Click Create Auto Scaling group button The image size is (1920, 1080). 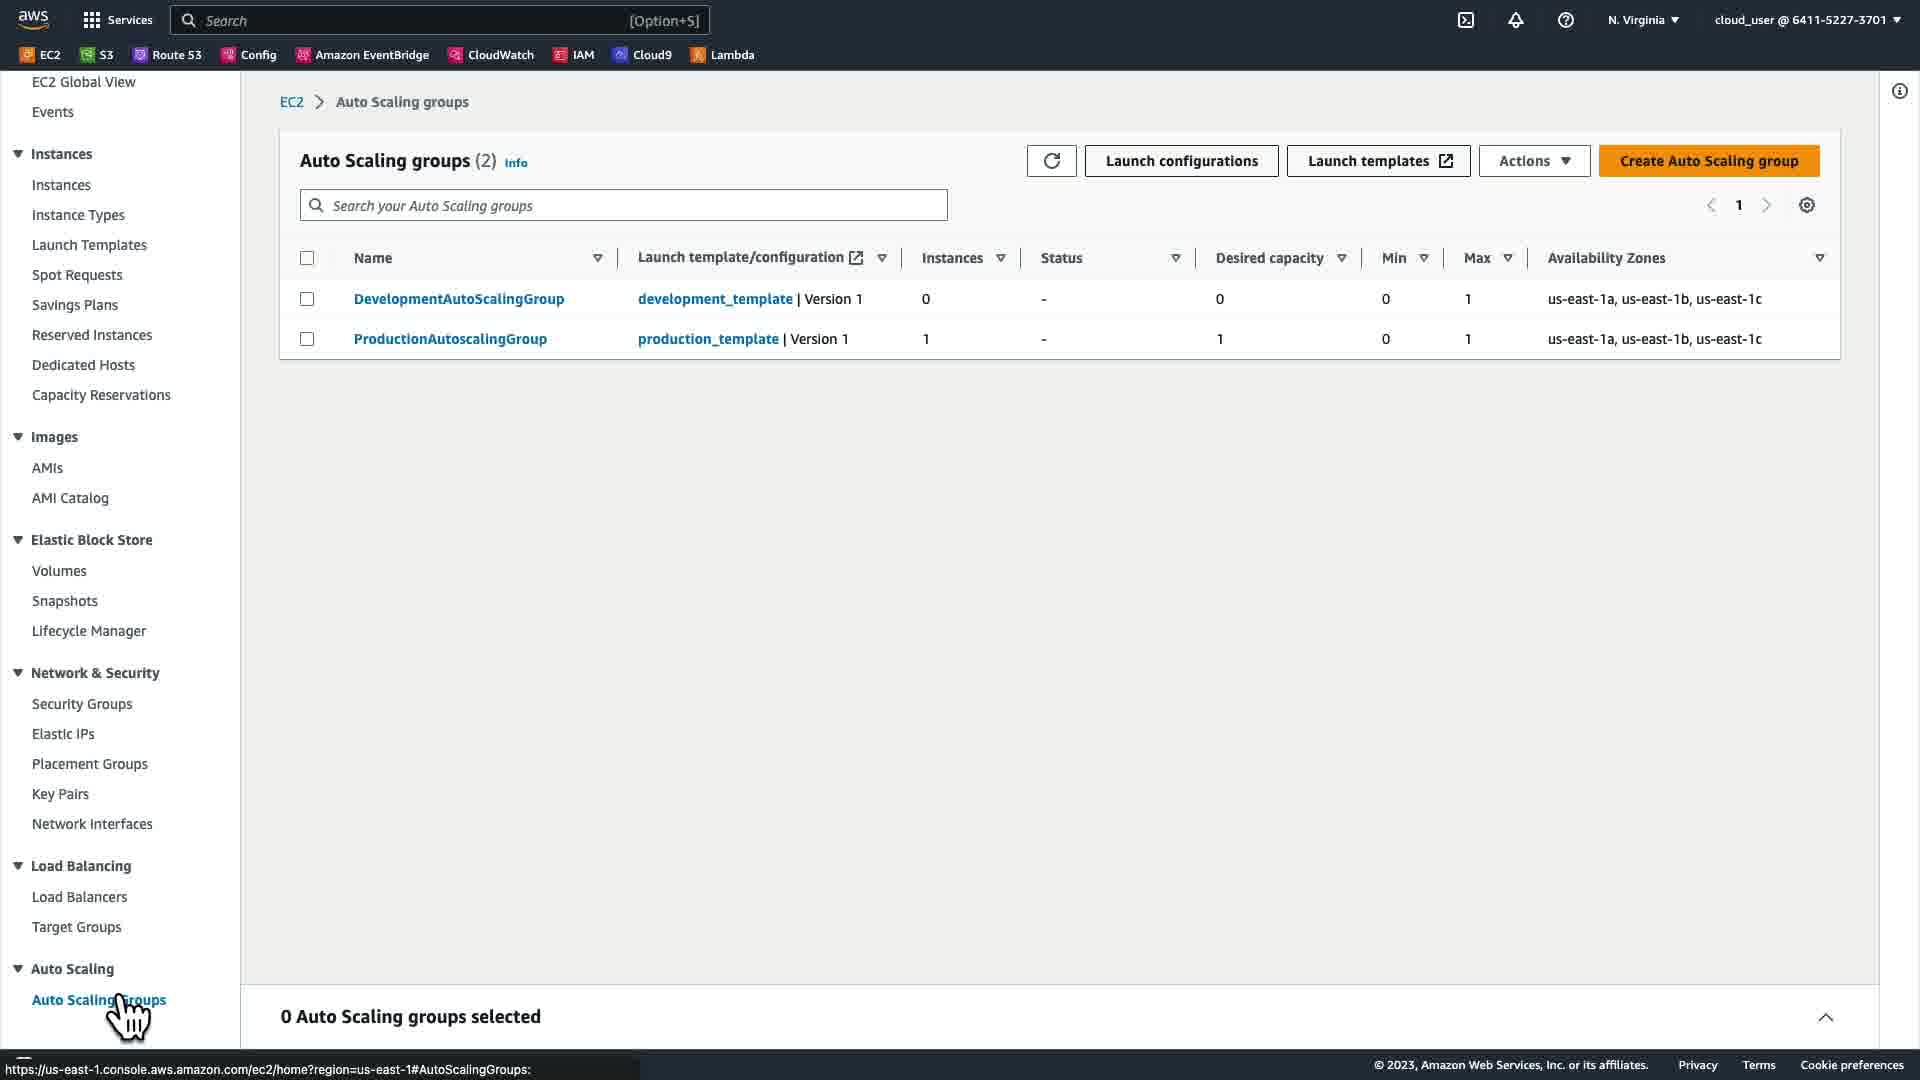1708,161
